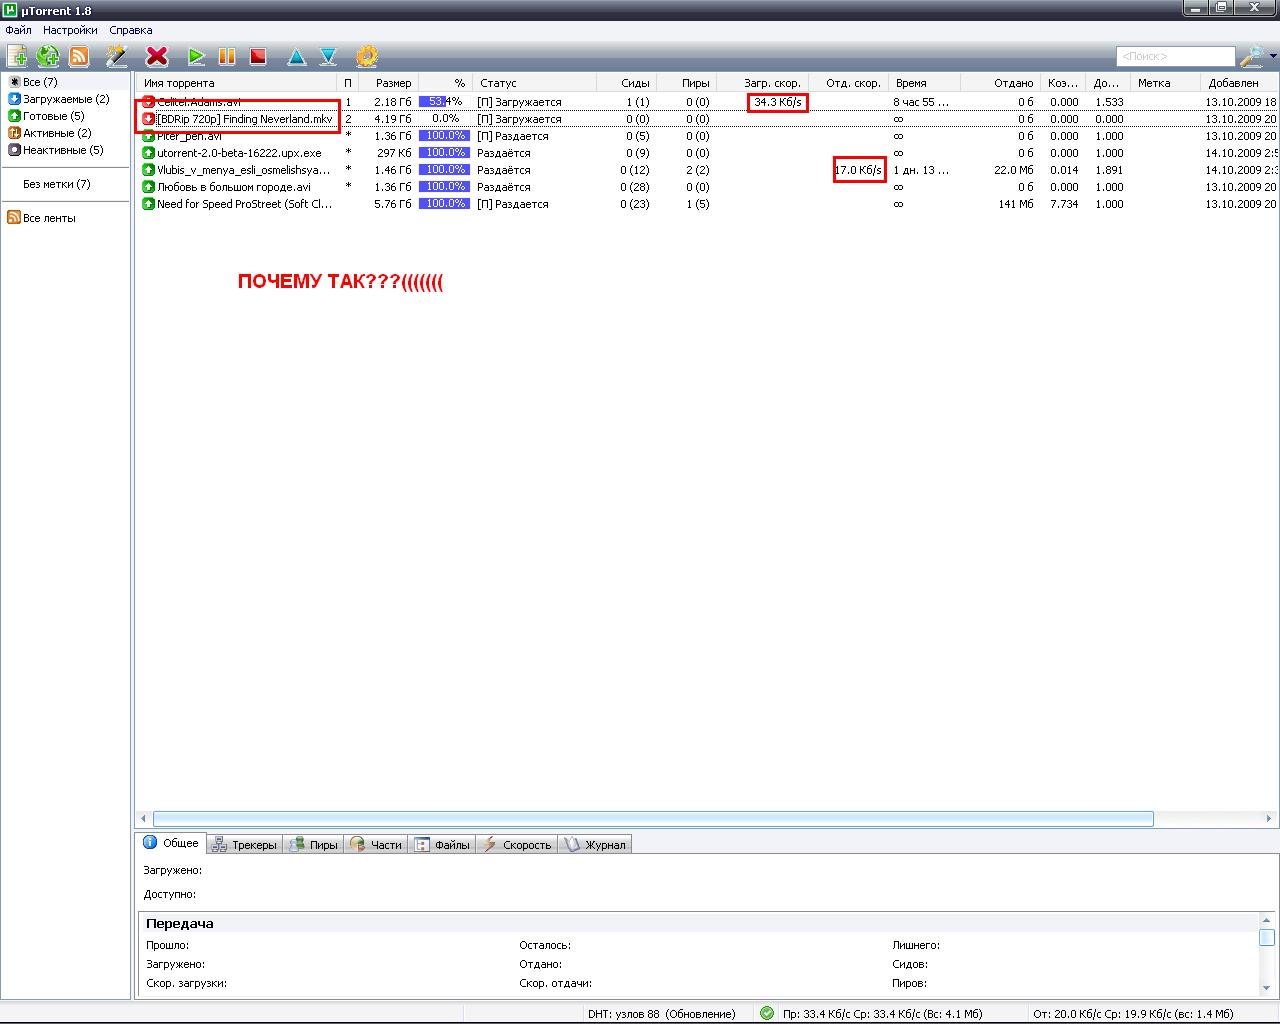Viewport: 1280px width, 1025px height.
Task: Click Add Torrent from URL icon
Action: coord(47,56)
